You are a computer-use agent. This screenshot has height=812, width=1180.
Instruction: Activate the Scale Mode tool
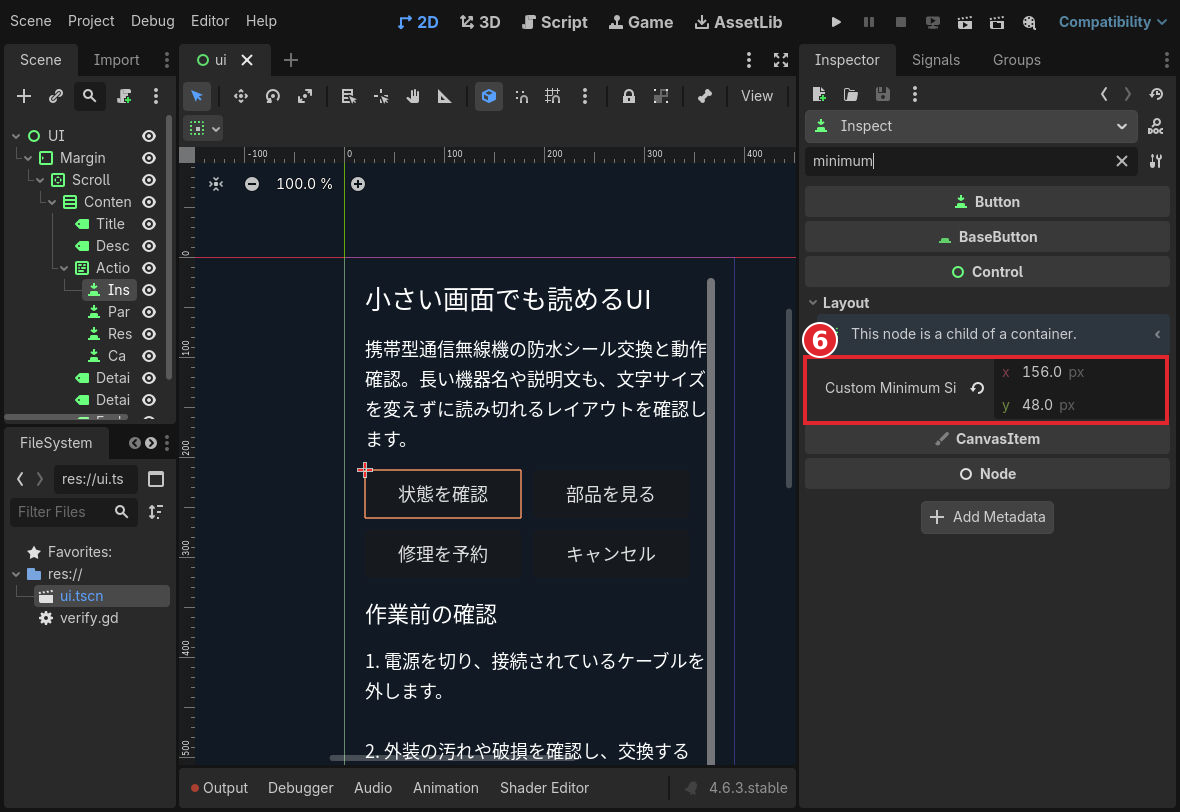(305, 96)
